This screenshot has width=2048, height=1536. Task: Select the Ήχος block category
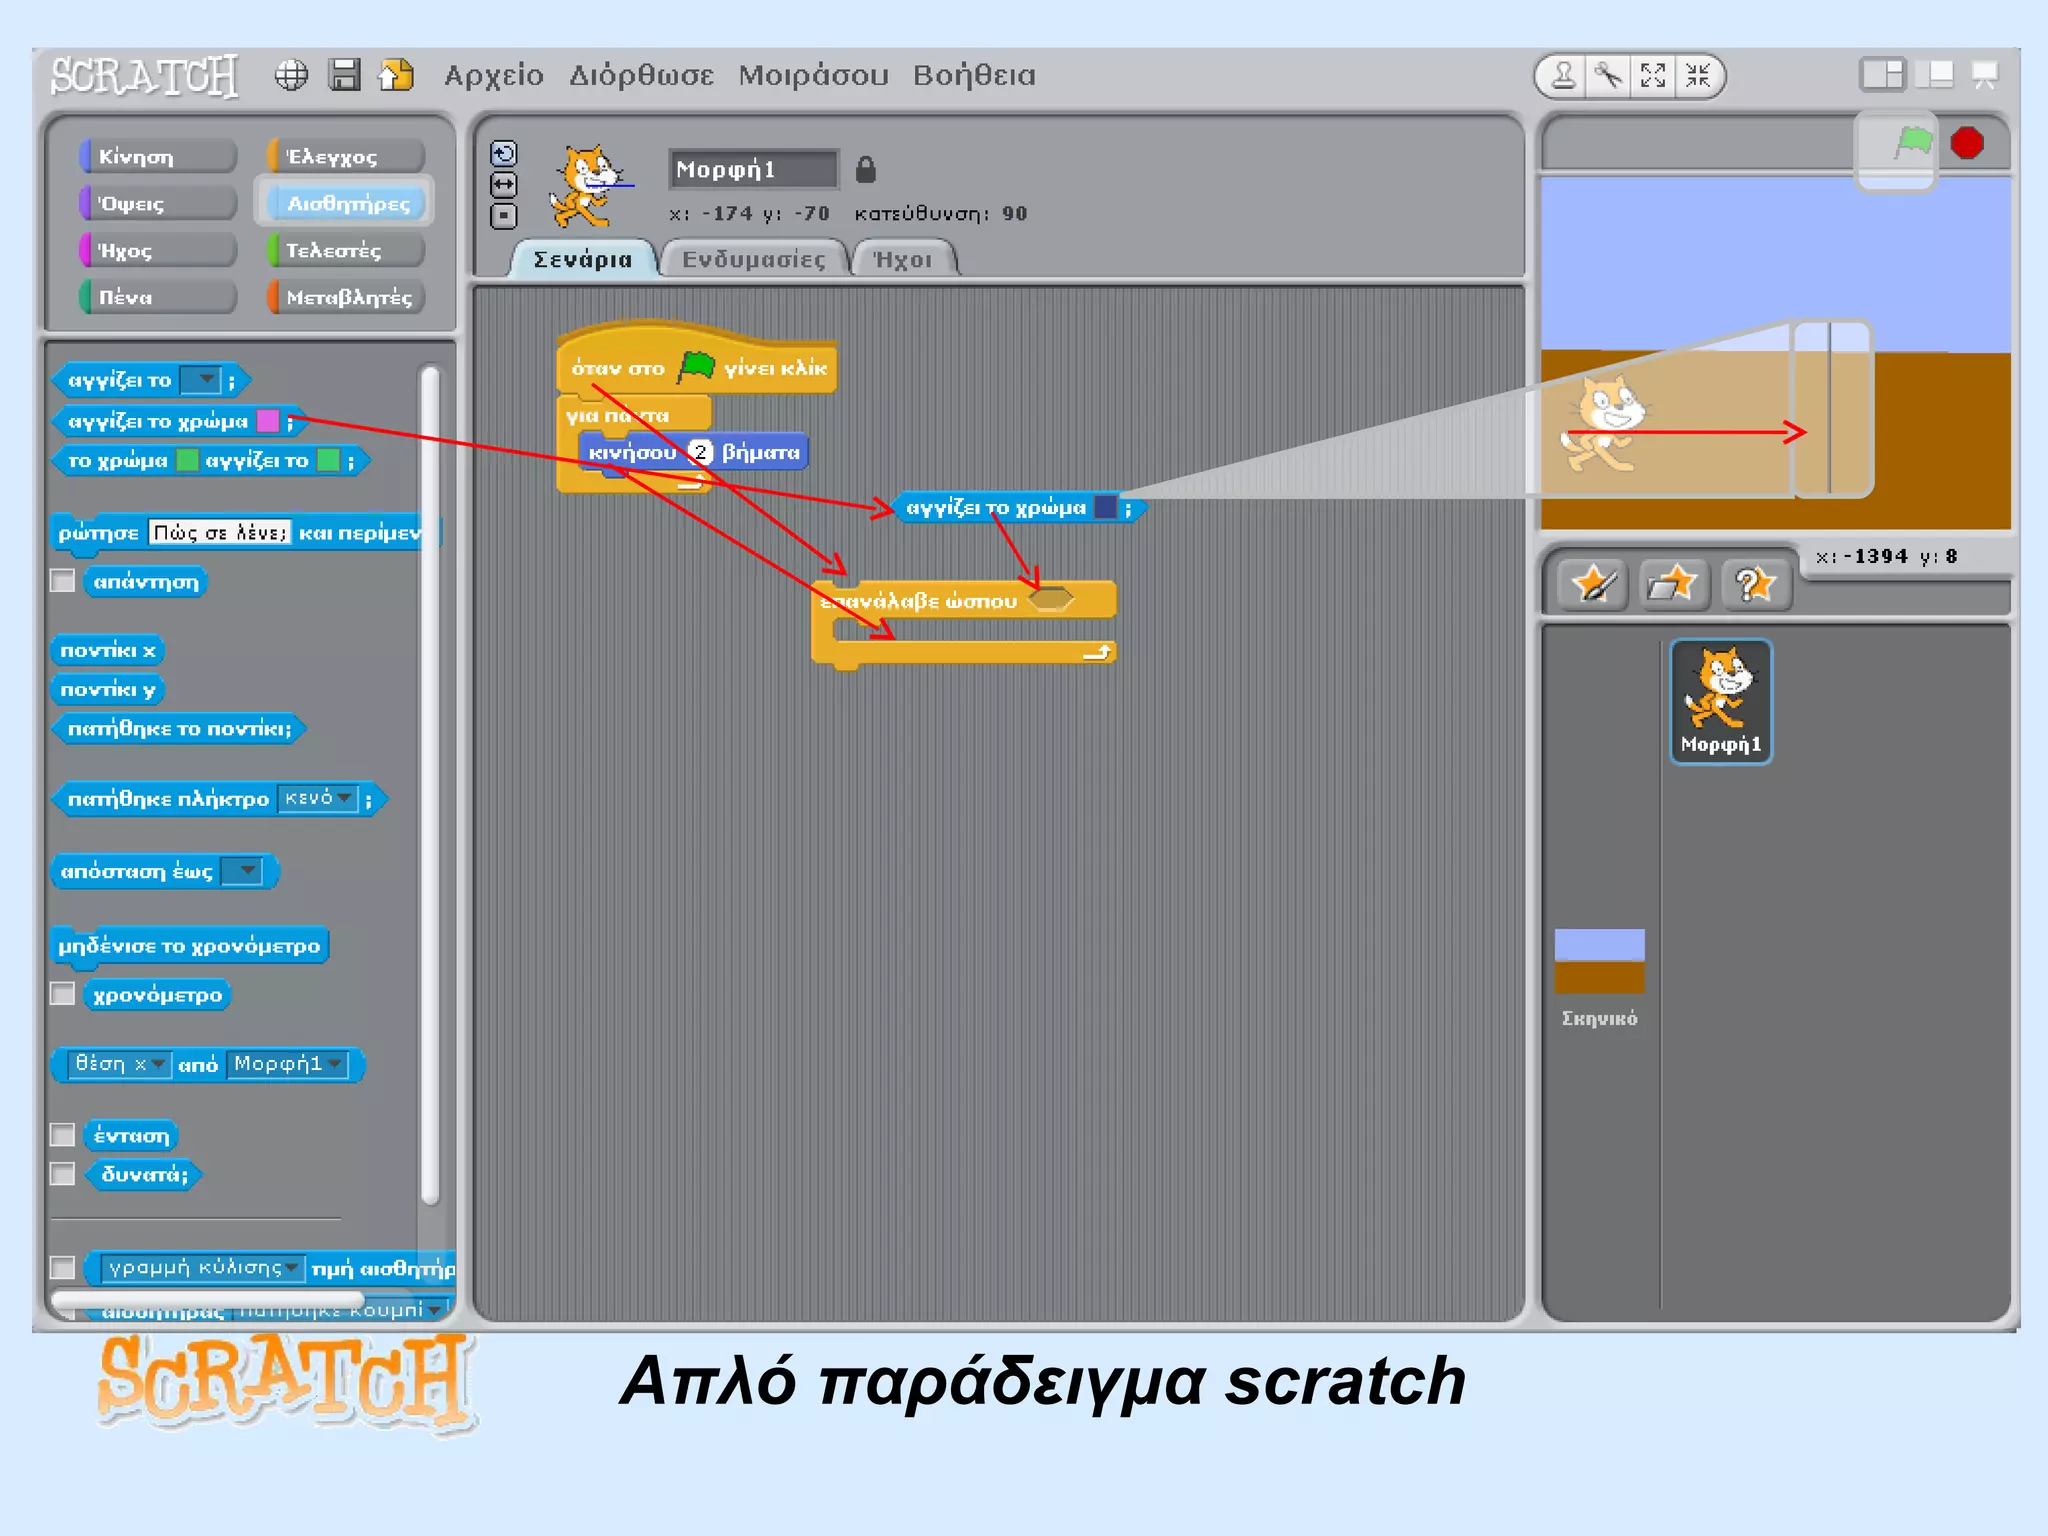coord(157,250)
